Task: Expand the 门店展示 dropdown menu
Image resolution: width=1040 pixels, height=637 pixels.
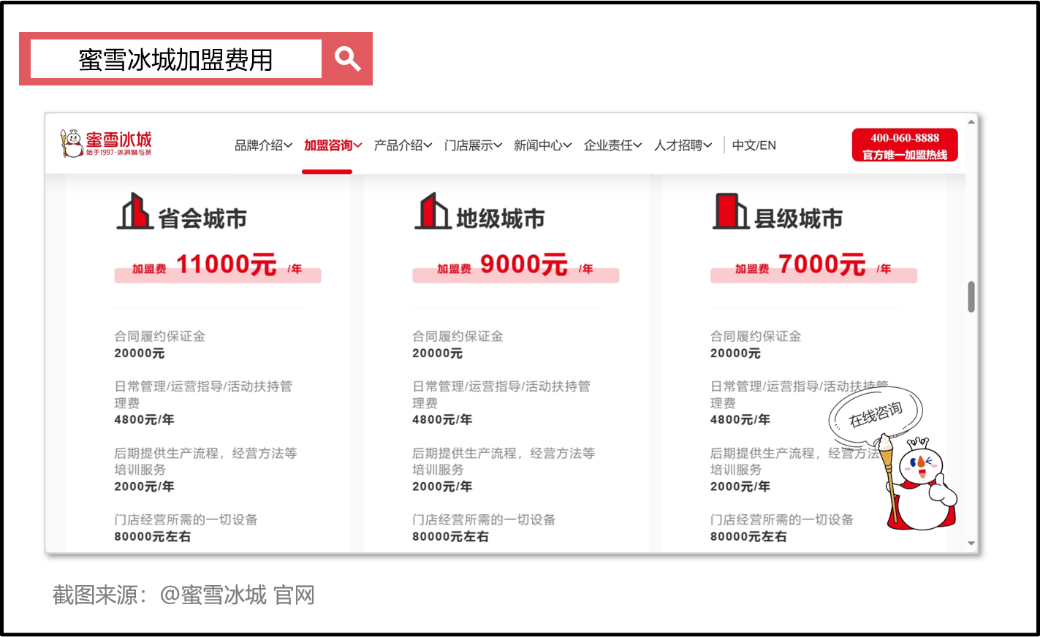Action: tap(473, 145)
